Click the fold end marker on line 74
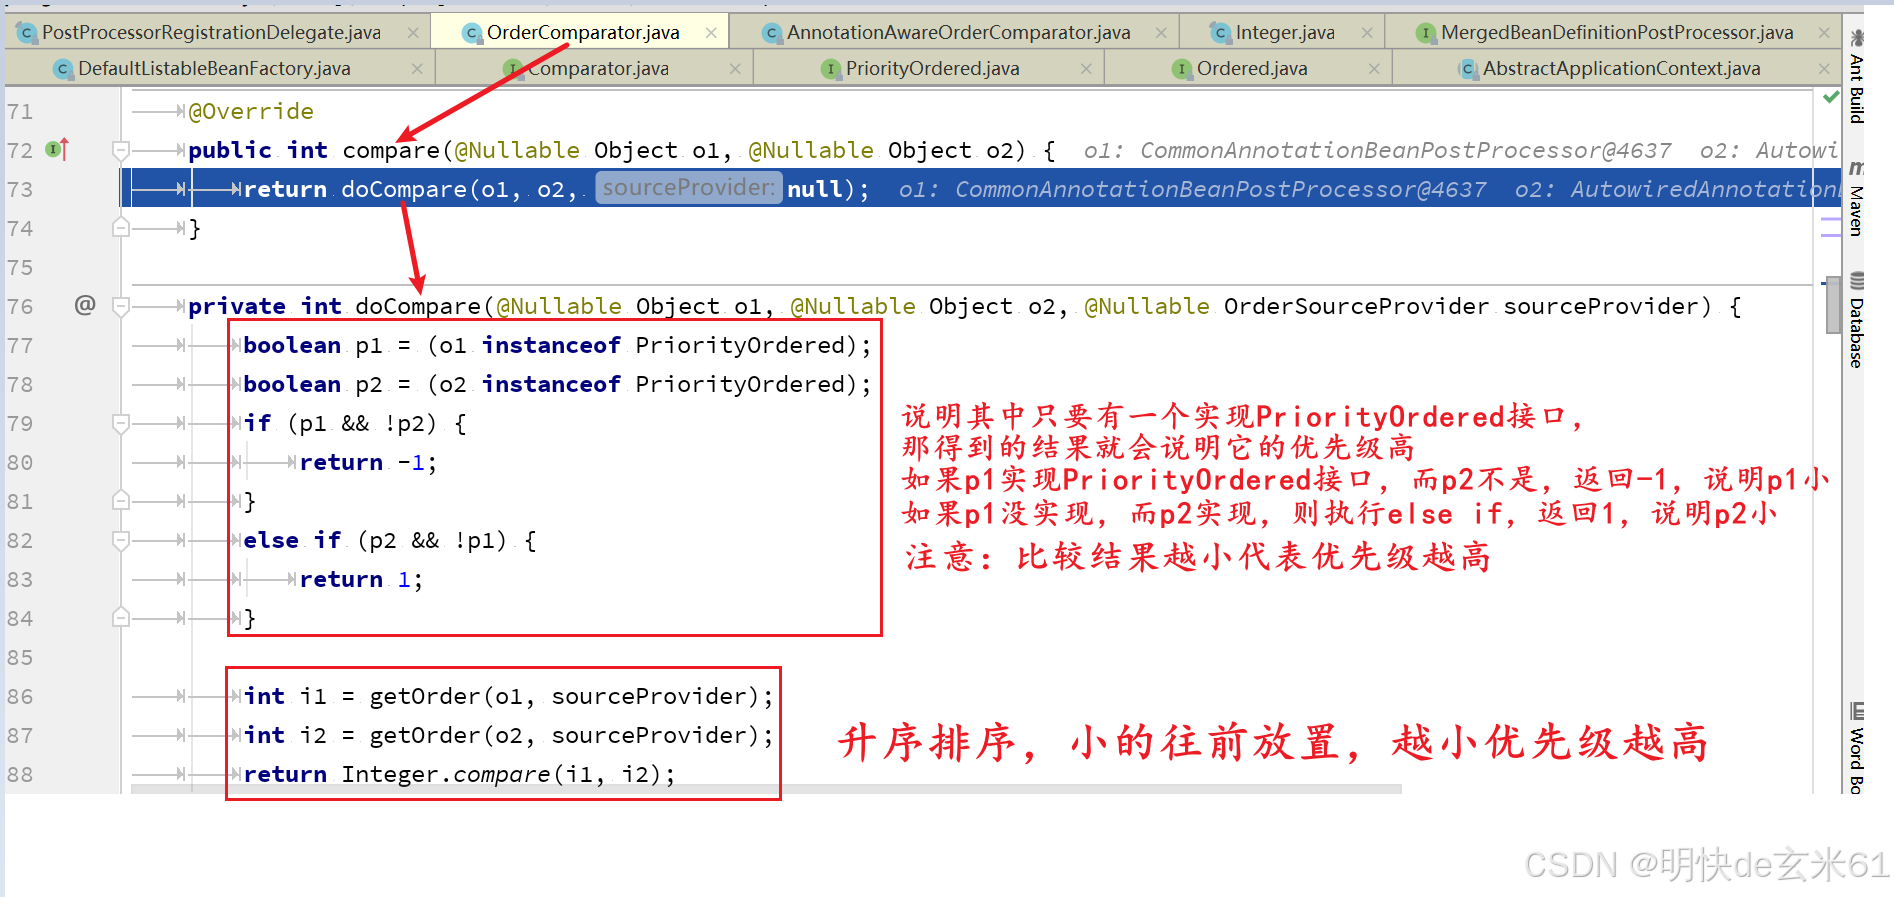This screenshot has height=897, width=1894. coord(121,228)
